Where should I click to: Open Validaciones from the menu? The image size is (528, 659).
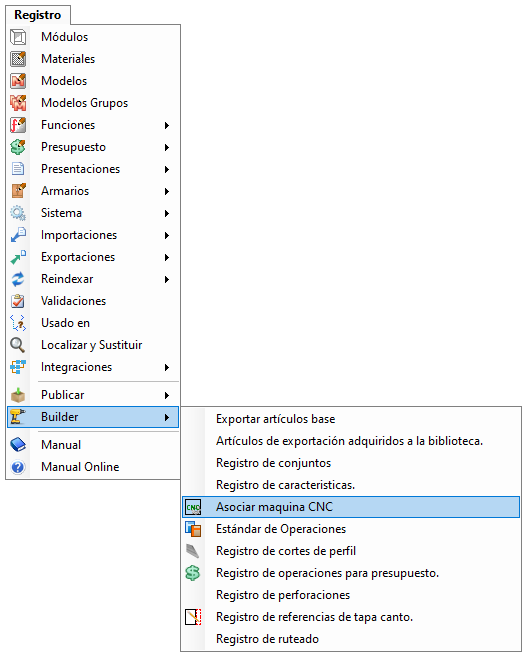(x=93, y=301)
